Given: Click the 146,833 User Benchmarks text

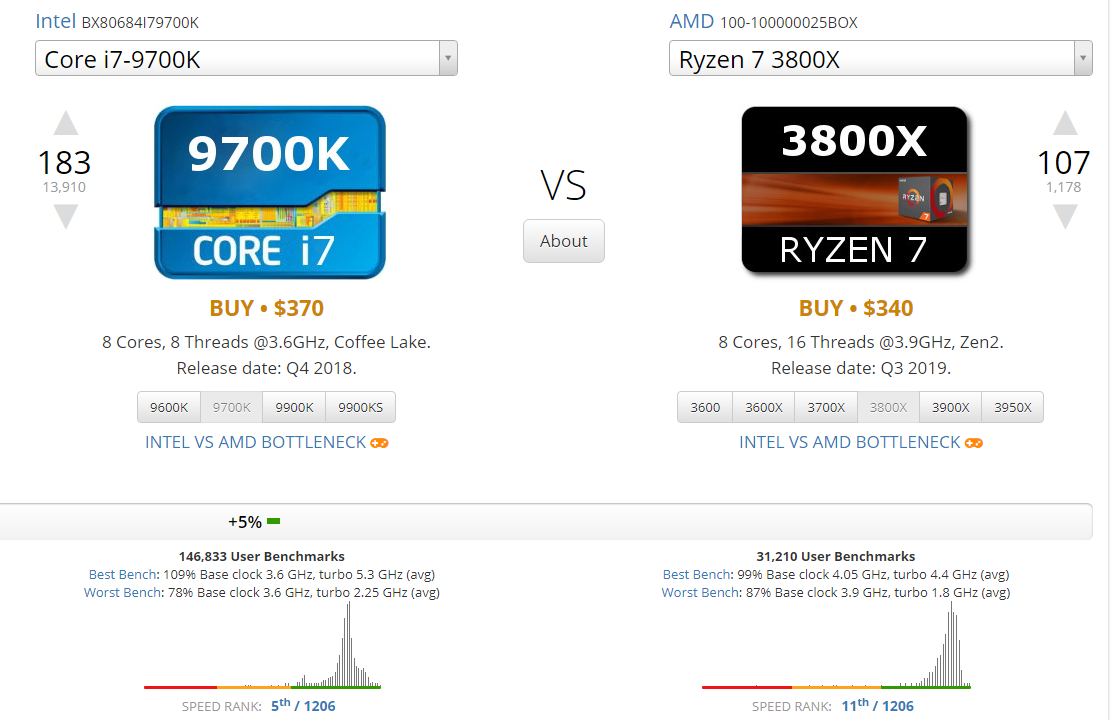Looking at the screenshot, I should pyautogui.click(x=262, y=557).
